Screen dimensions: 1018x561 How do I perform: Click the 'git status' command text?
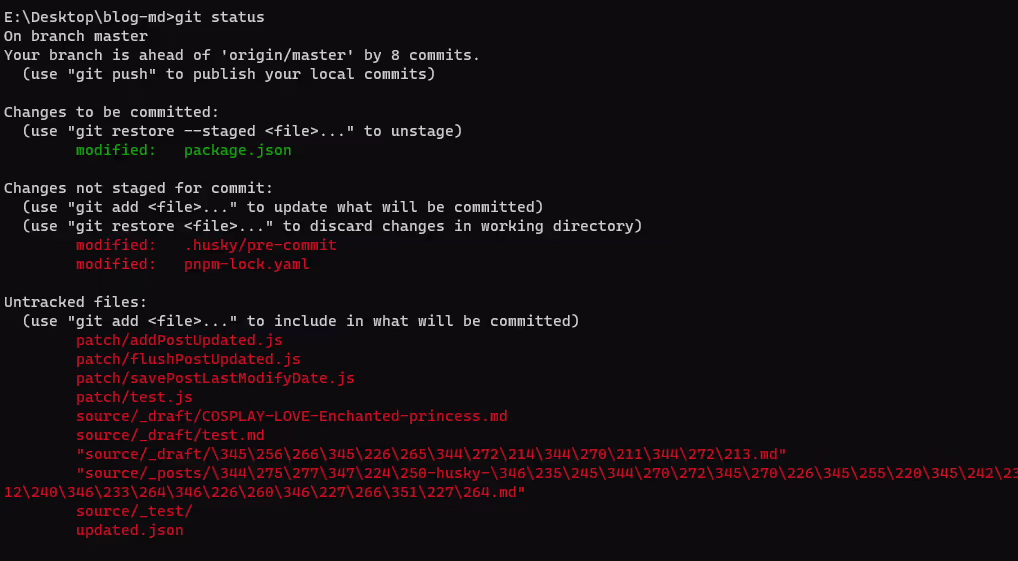(219, 18)
